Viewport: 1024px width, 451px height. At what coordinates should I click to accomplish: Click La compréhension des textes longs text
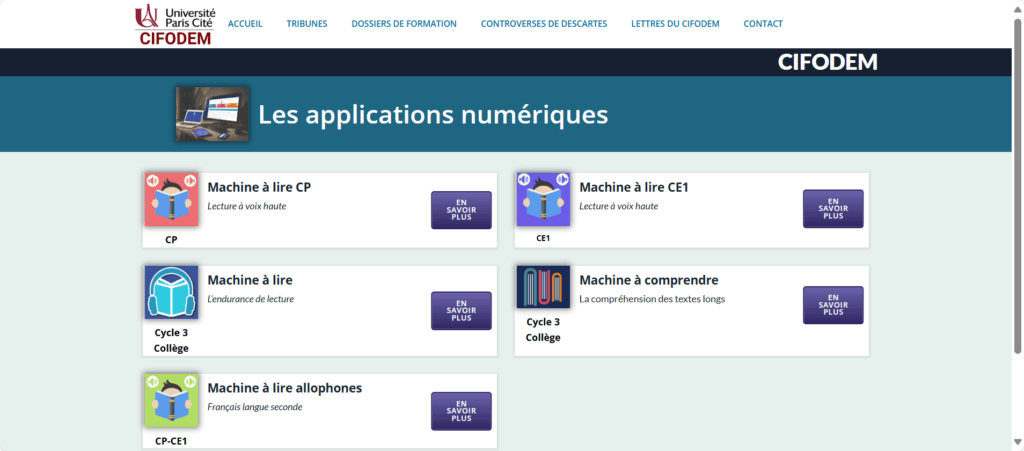pos(652,300)
